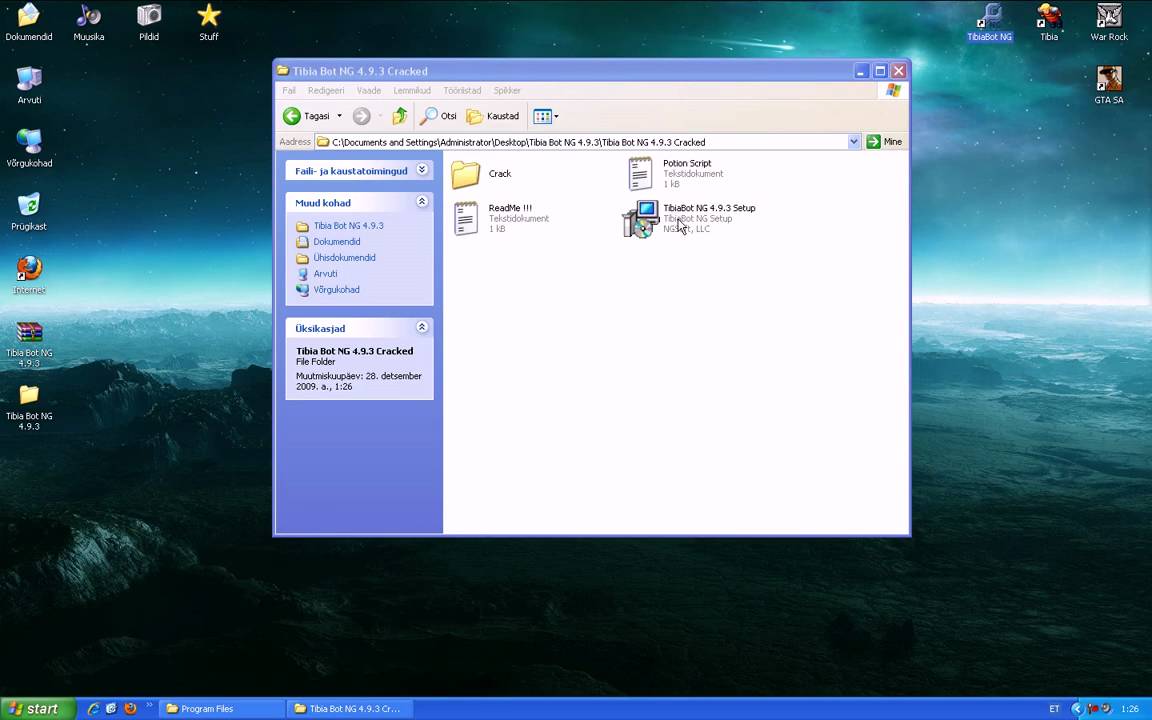Select the TibiaBot NG desktop shortcut
This screenshot has width=1152, height=720.
989,22
